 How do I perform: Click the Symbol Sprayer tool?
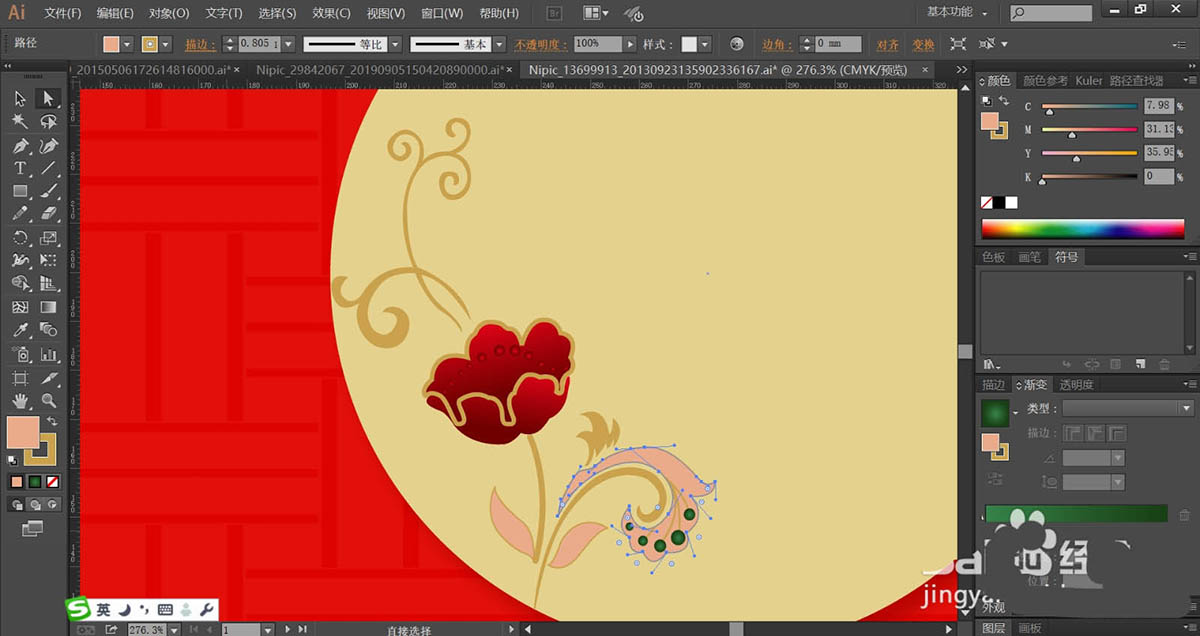tap(20, 354)
